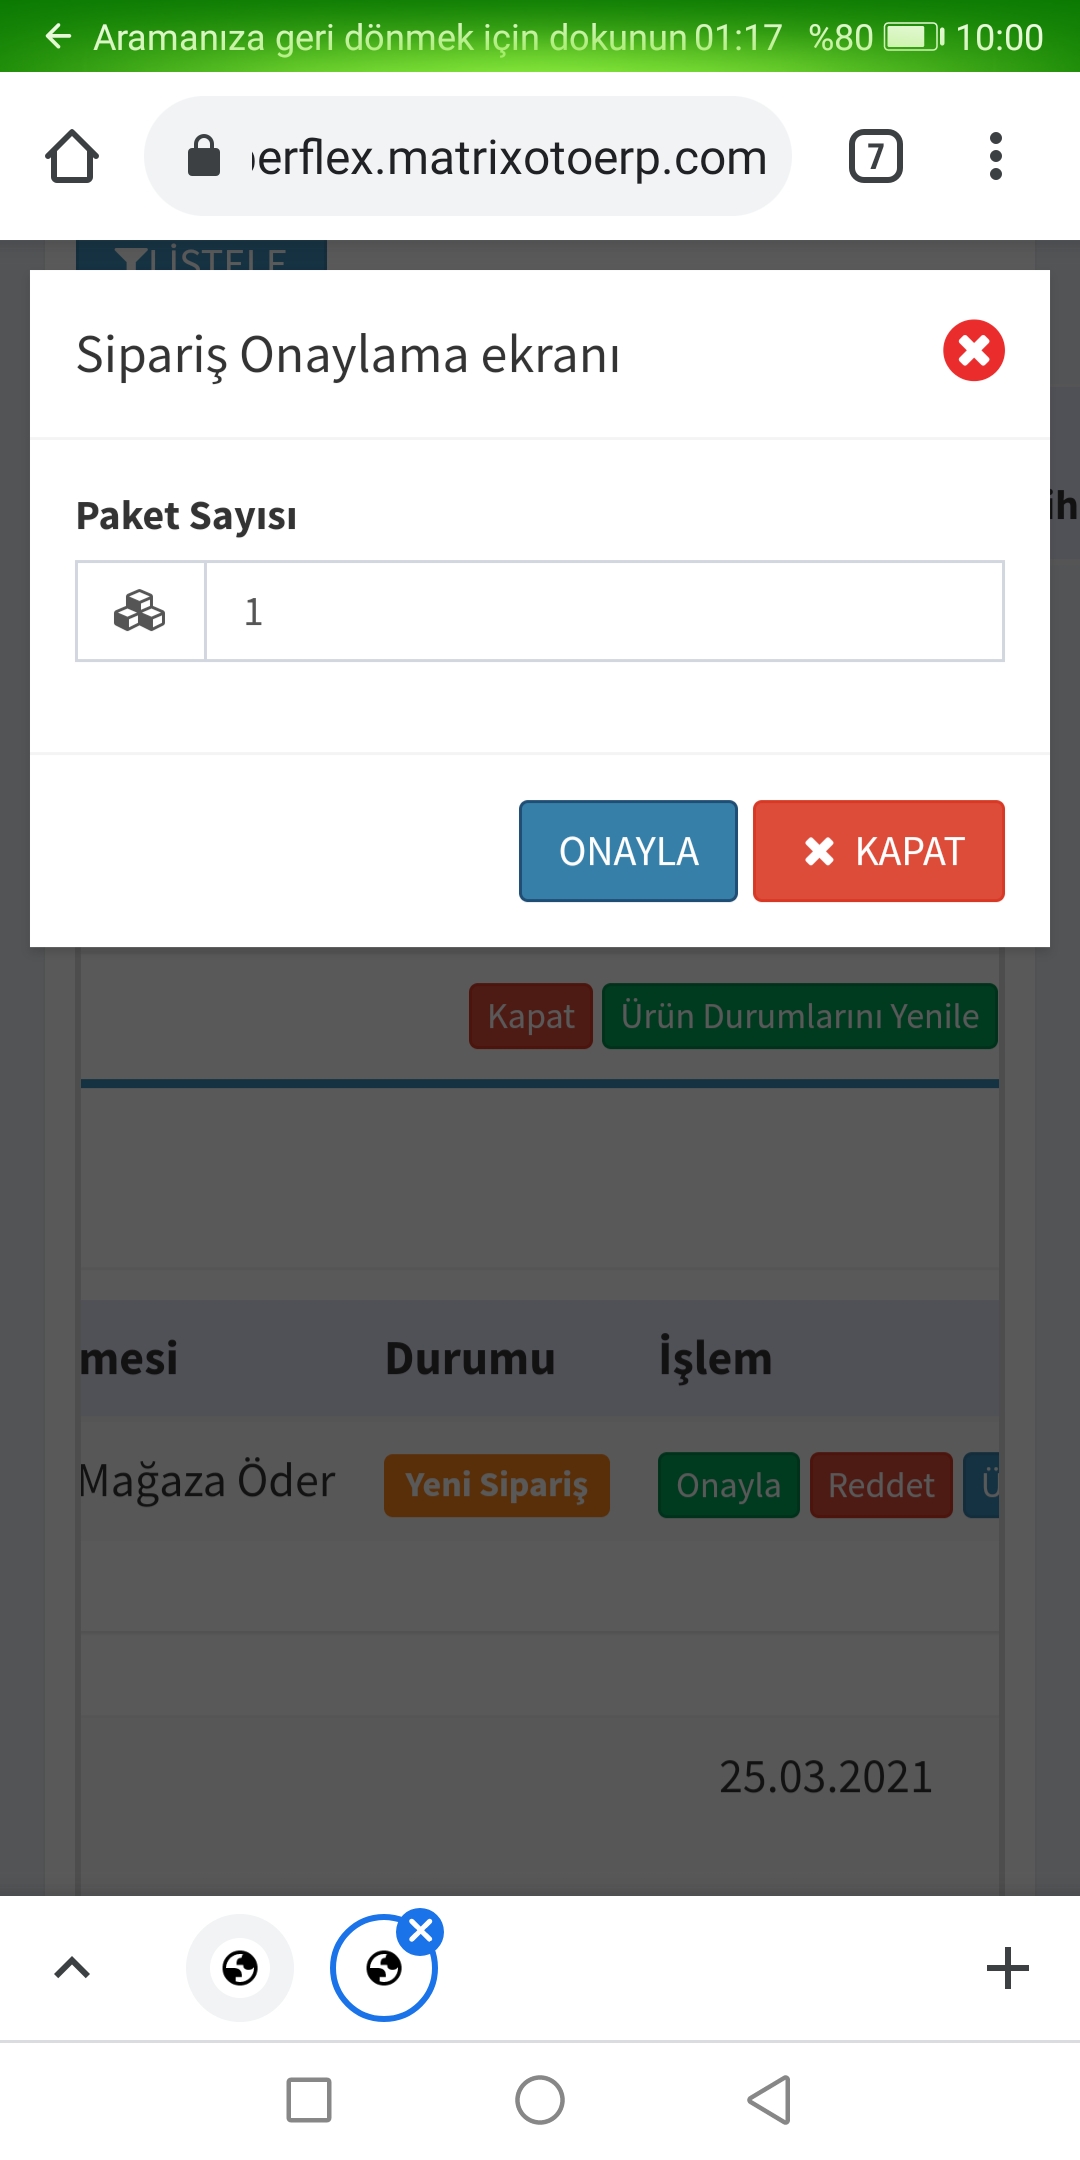Add a new tab with plus icon
1080x2160 pixels.
(1007, 1968)
